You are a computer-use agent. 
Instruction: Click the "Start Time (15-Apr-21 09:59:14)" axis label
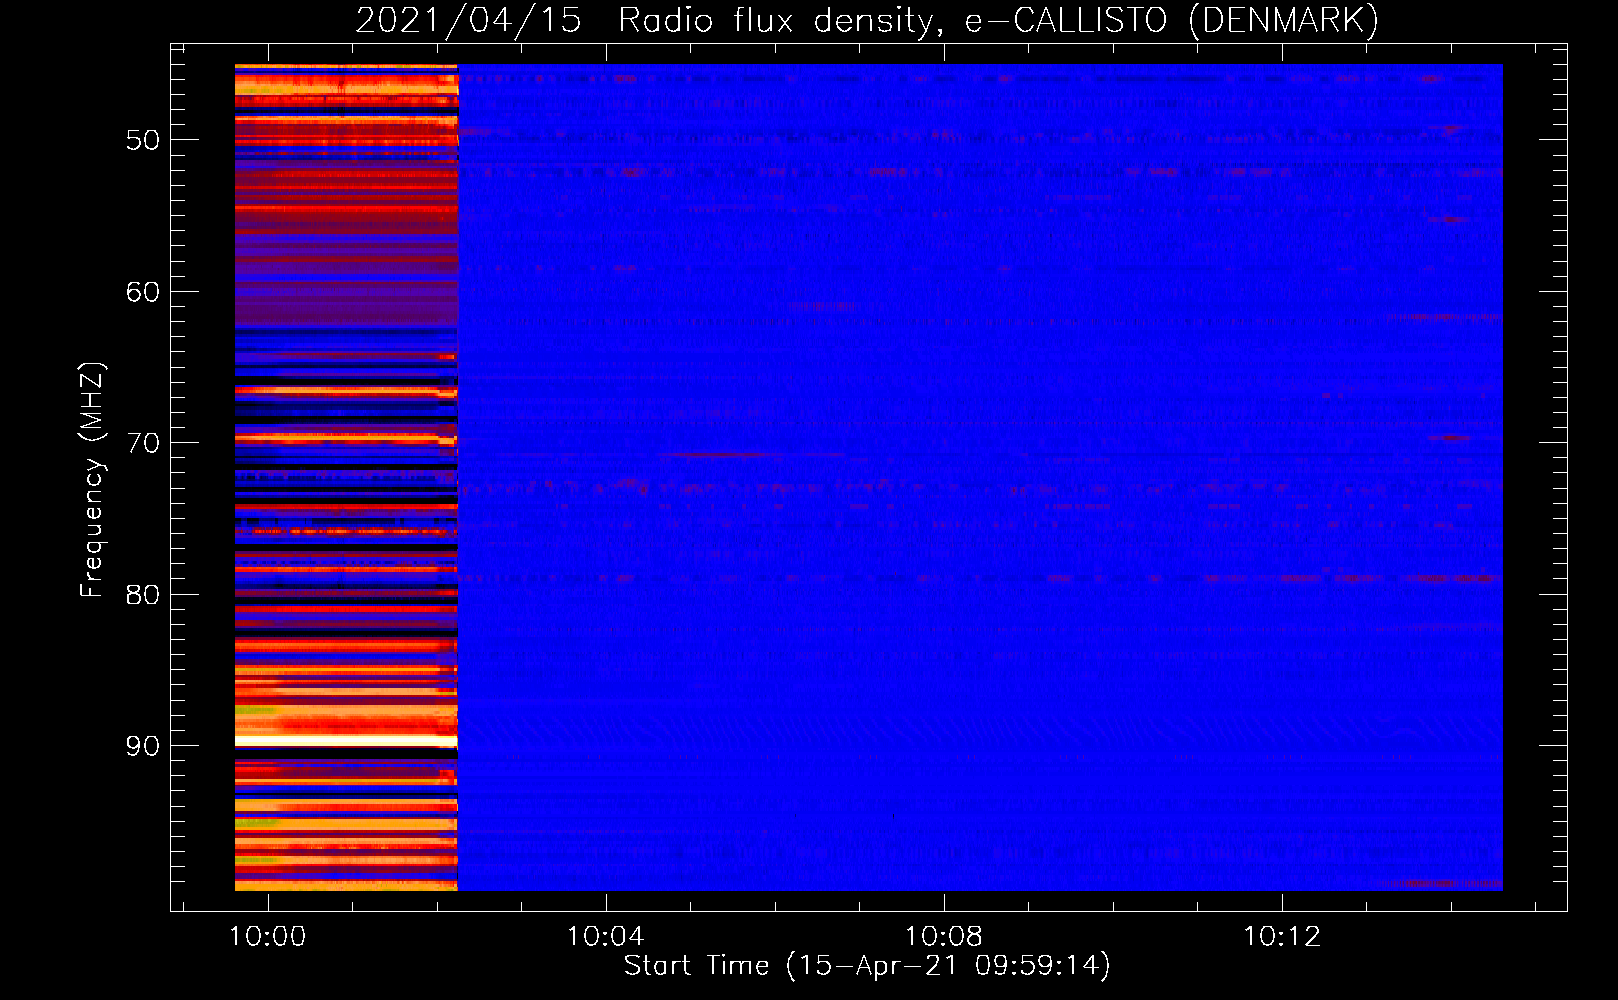(x=867, y=966)
